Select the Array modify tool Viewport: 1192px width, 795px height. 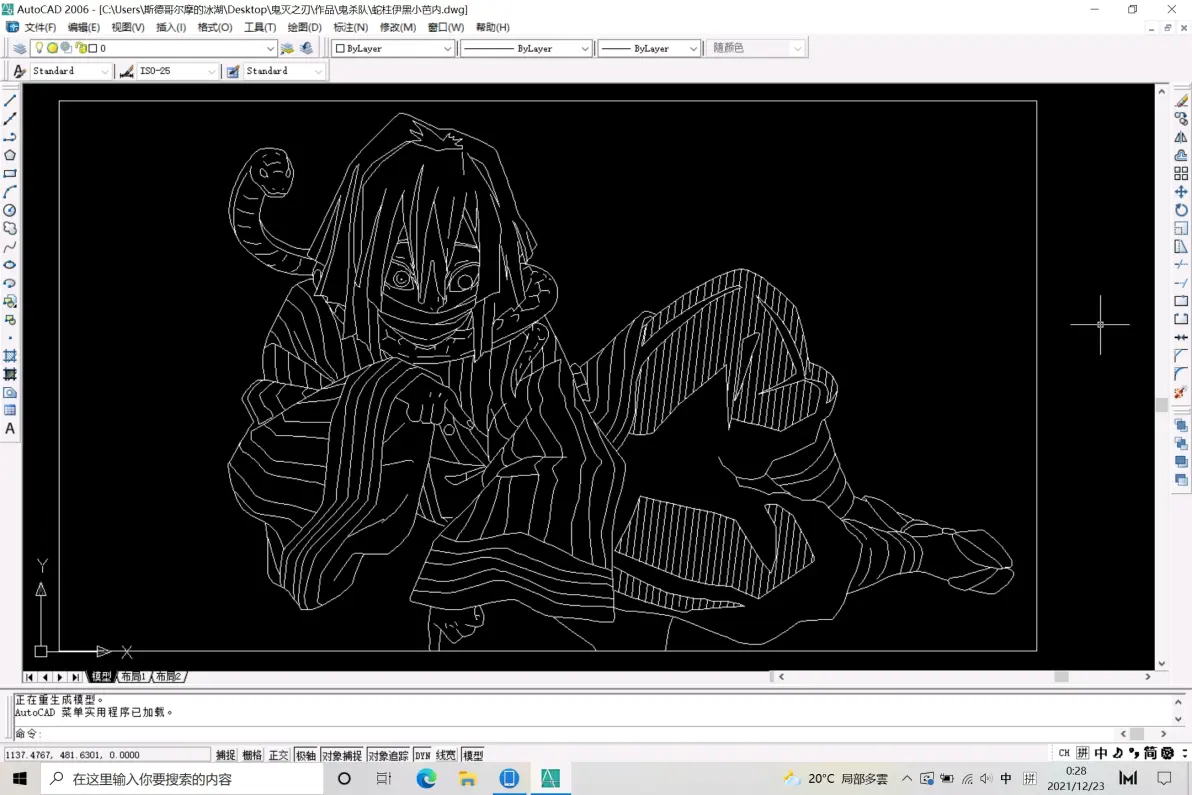coord(1181,173)
